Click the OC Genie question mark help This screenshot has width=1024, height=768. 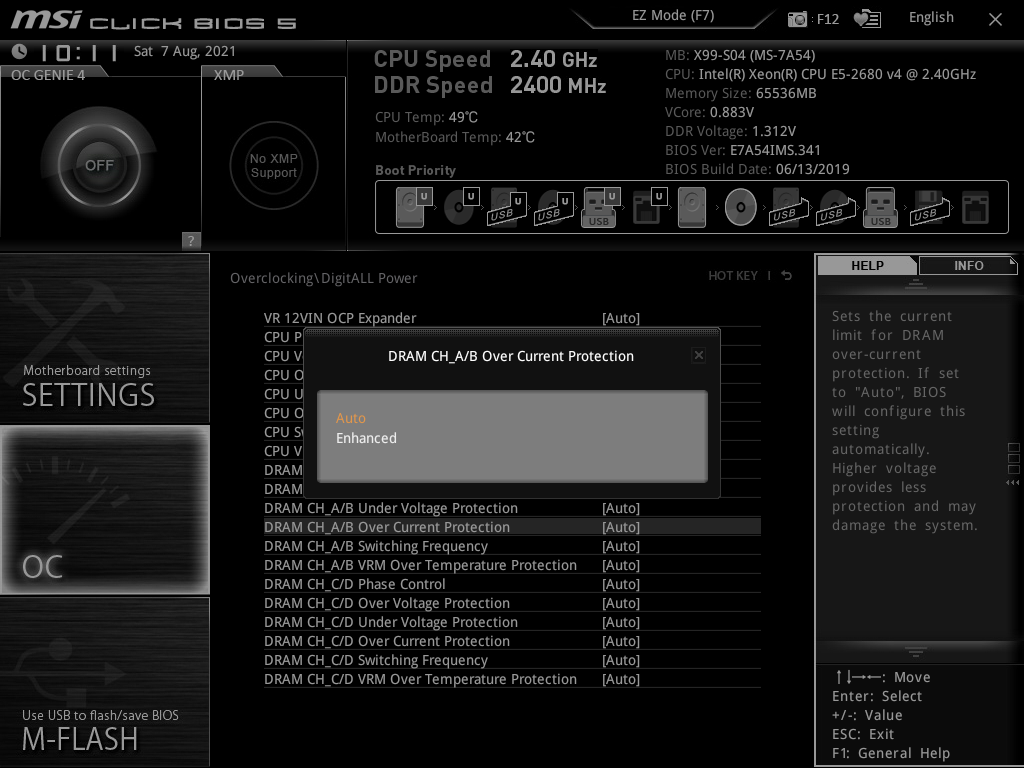click(x=191, y=240)
